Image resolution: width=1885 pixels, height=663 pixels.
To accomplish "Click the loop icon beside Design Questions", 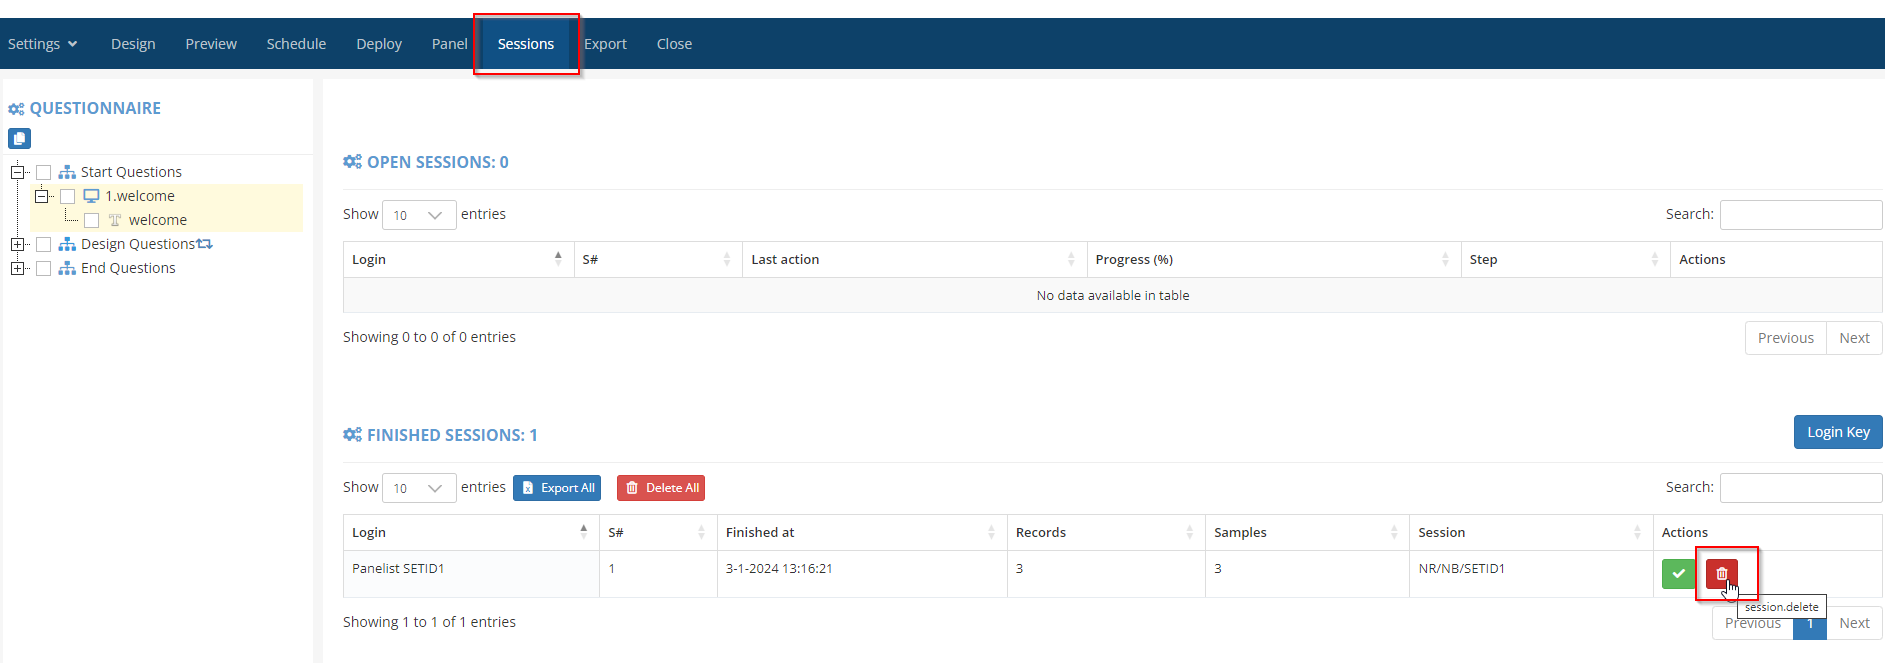I will [205, 244].
